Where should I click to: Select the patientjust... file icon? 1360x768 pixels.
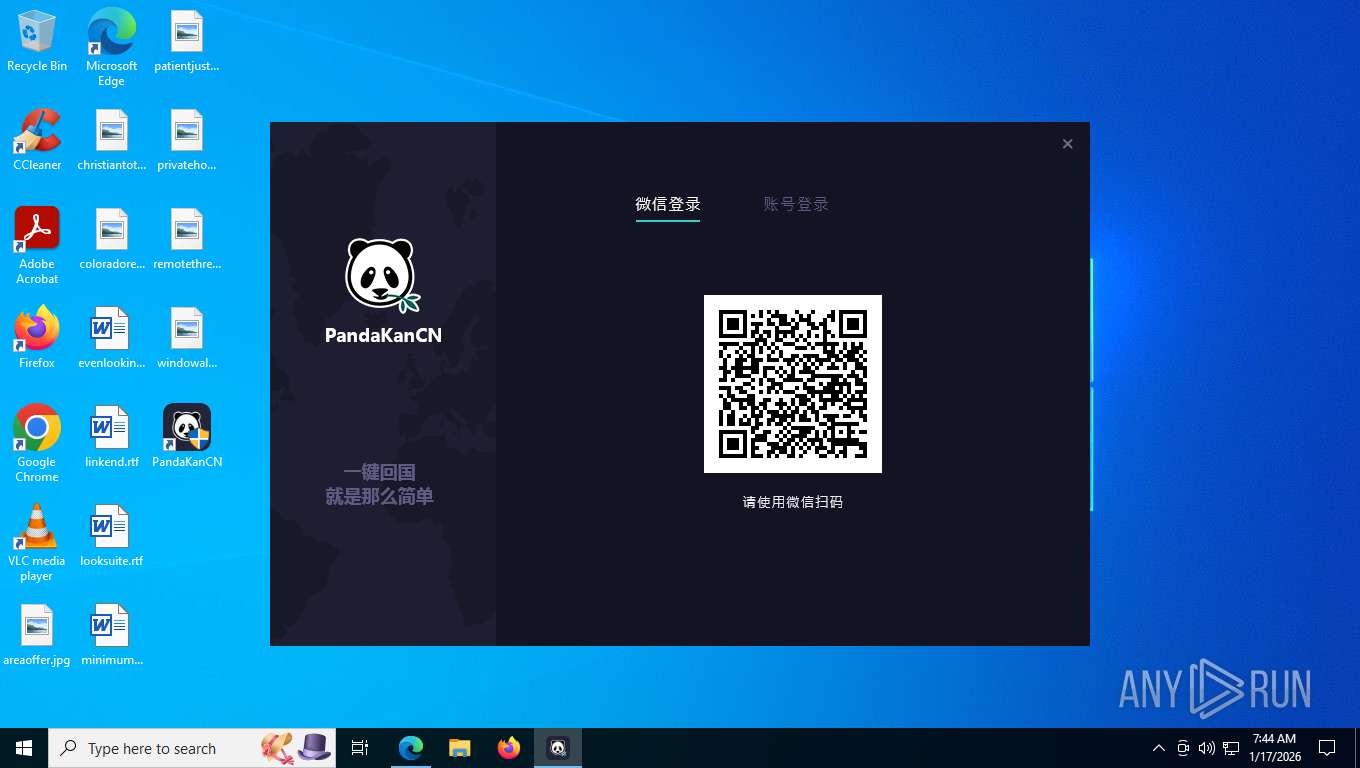pos(187,41)
